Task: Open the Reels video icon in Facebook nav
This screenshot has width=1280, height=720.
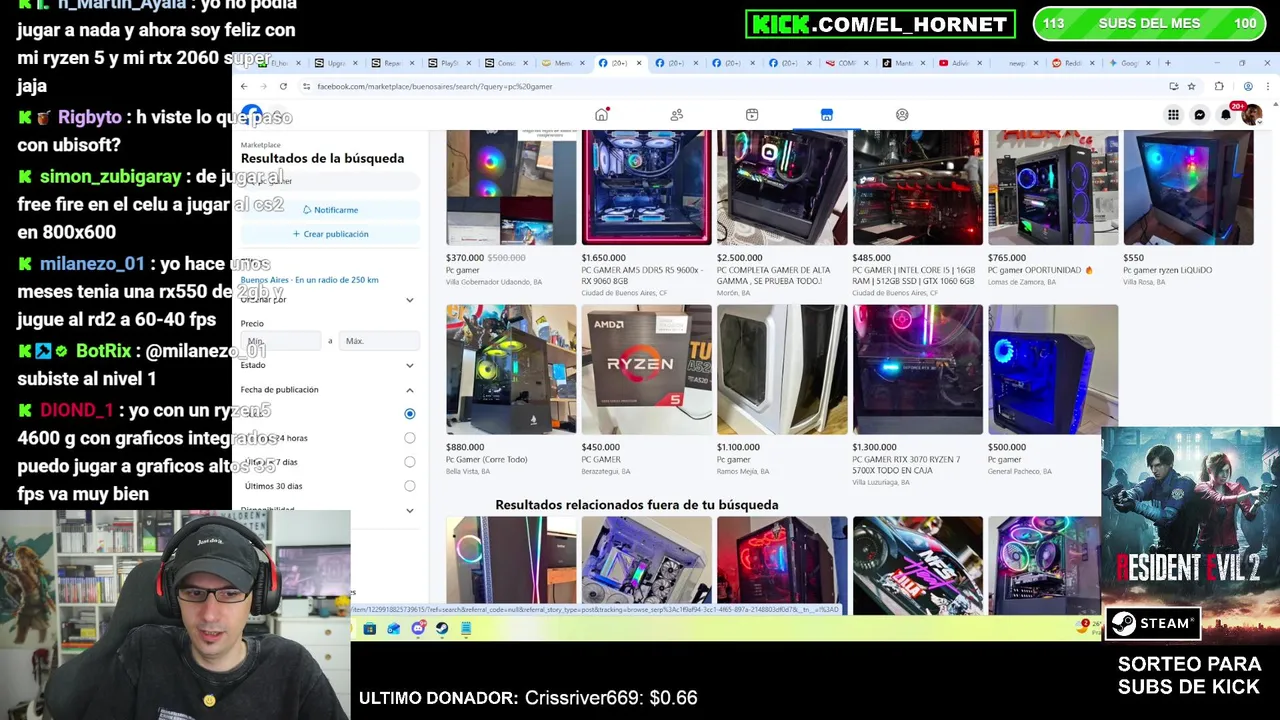Action: [752, 115]
